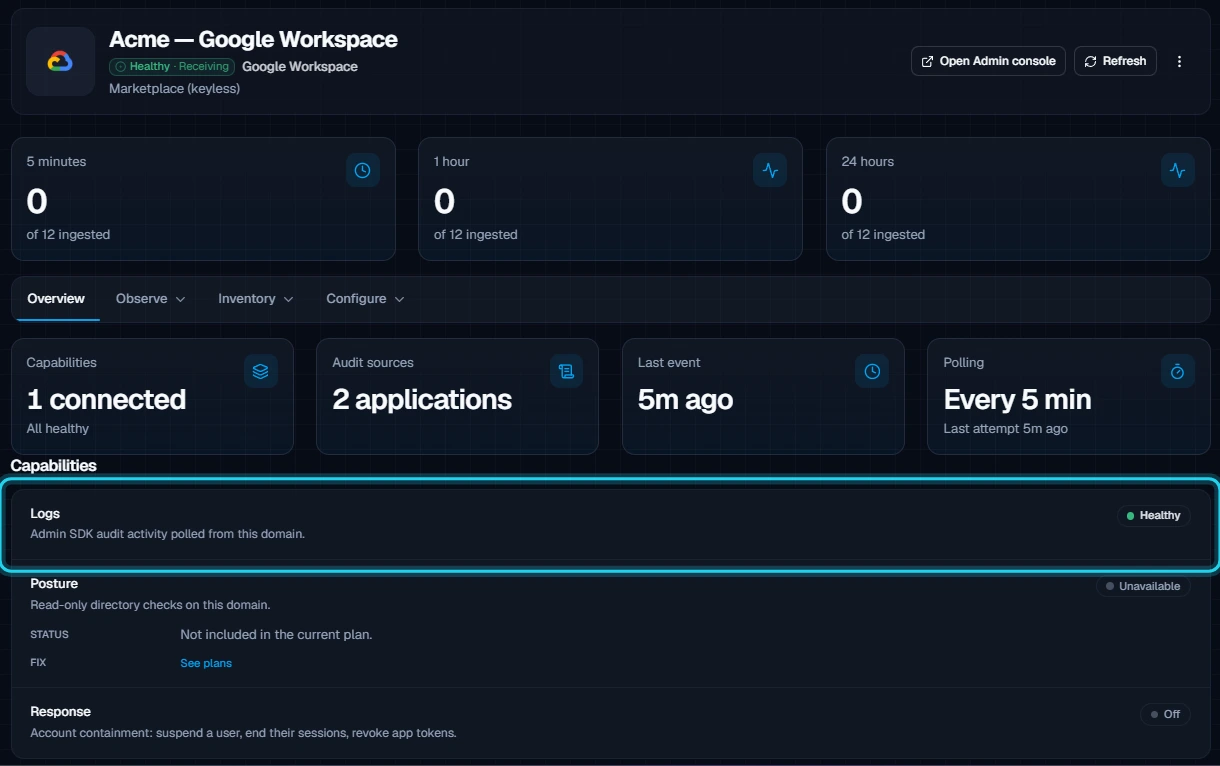Click the '5m ago' last event value
The height and width of the screenshot is (766, 1220).
686,400
